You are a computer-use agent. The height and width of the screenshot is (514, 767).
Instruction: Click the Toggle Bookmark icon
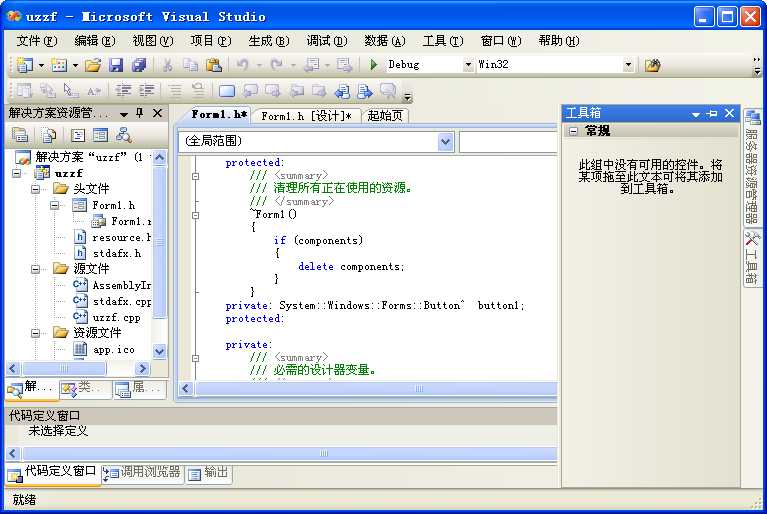(x=226, y=90)
